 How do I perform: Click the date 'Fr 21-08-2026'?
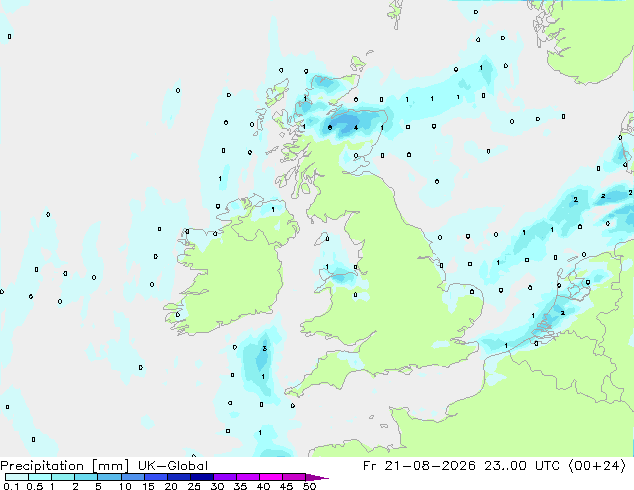419,466
